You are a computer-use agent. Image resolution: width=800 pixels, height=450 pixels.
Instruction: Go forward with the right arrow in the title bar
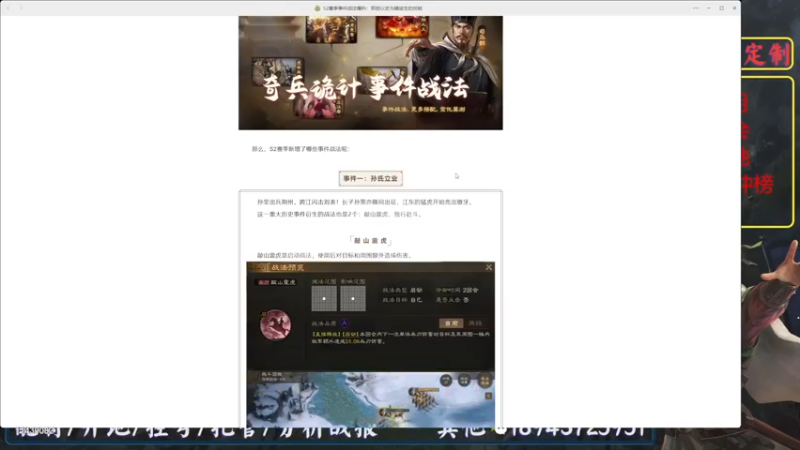pos(21,8)
